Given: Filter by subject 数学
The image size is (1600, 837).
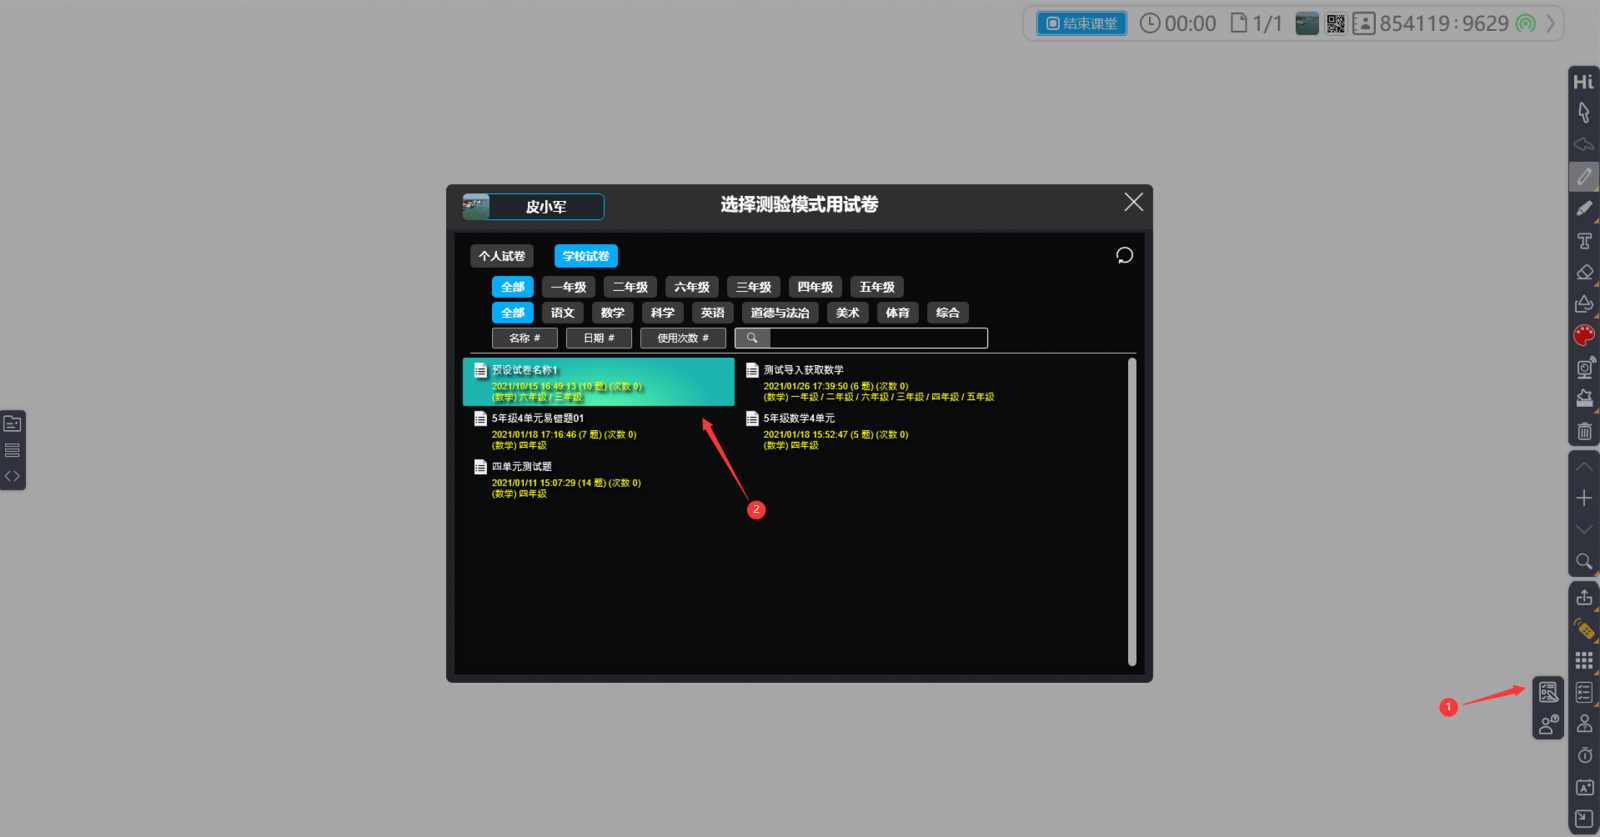Looking at the screenshot, I should [613, 313].
